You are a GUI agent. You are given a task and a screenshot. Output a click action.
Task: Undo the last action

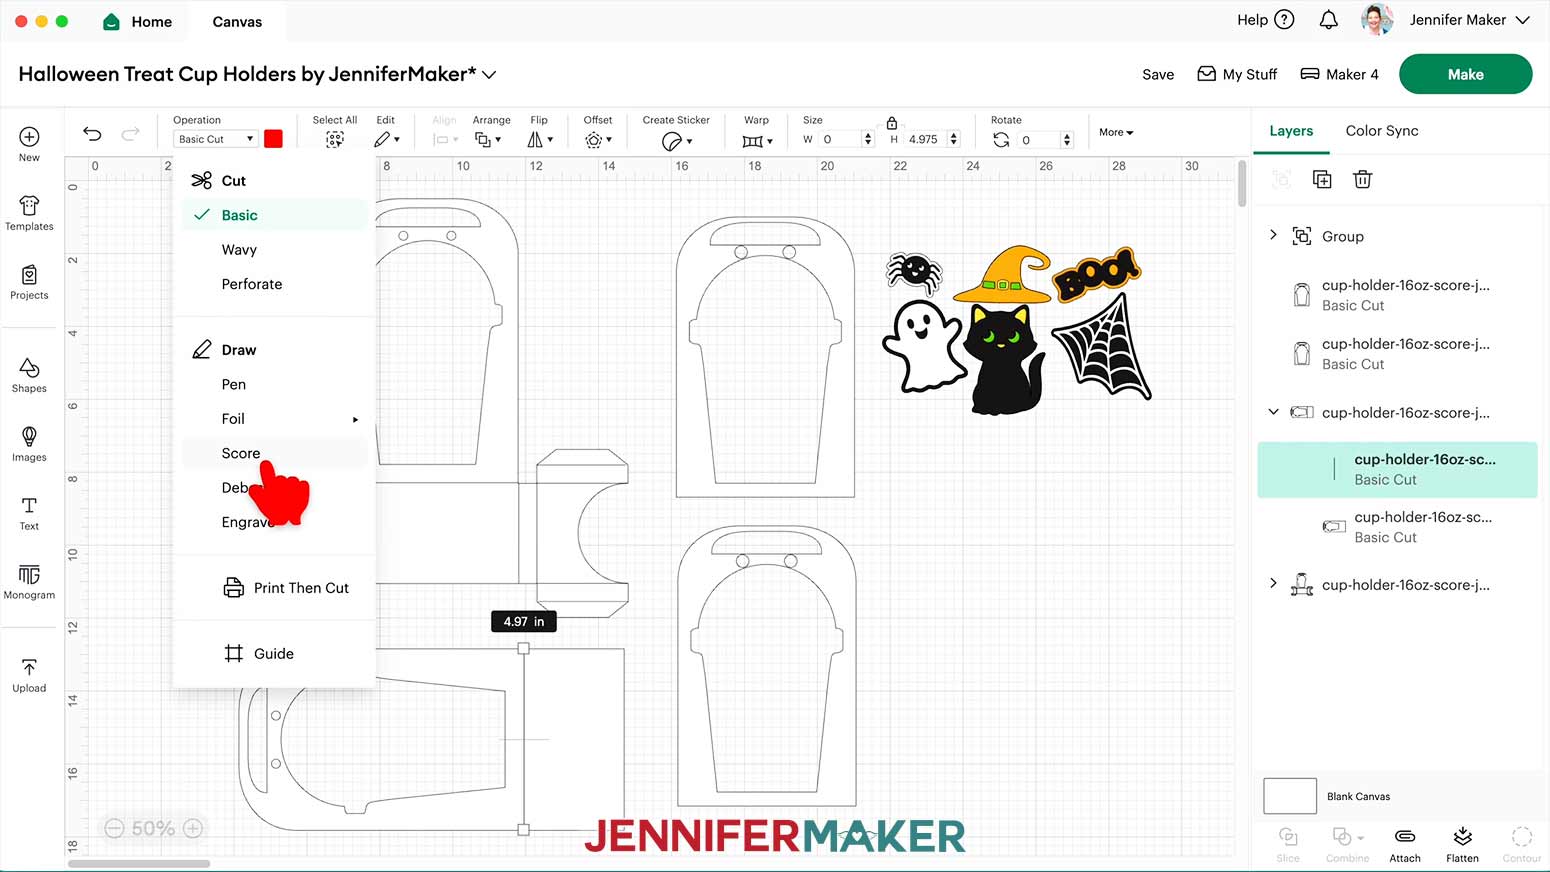click(x=92, y=134)
